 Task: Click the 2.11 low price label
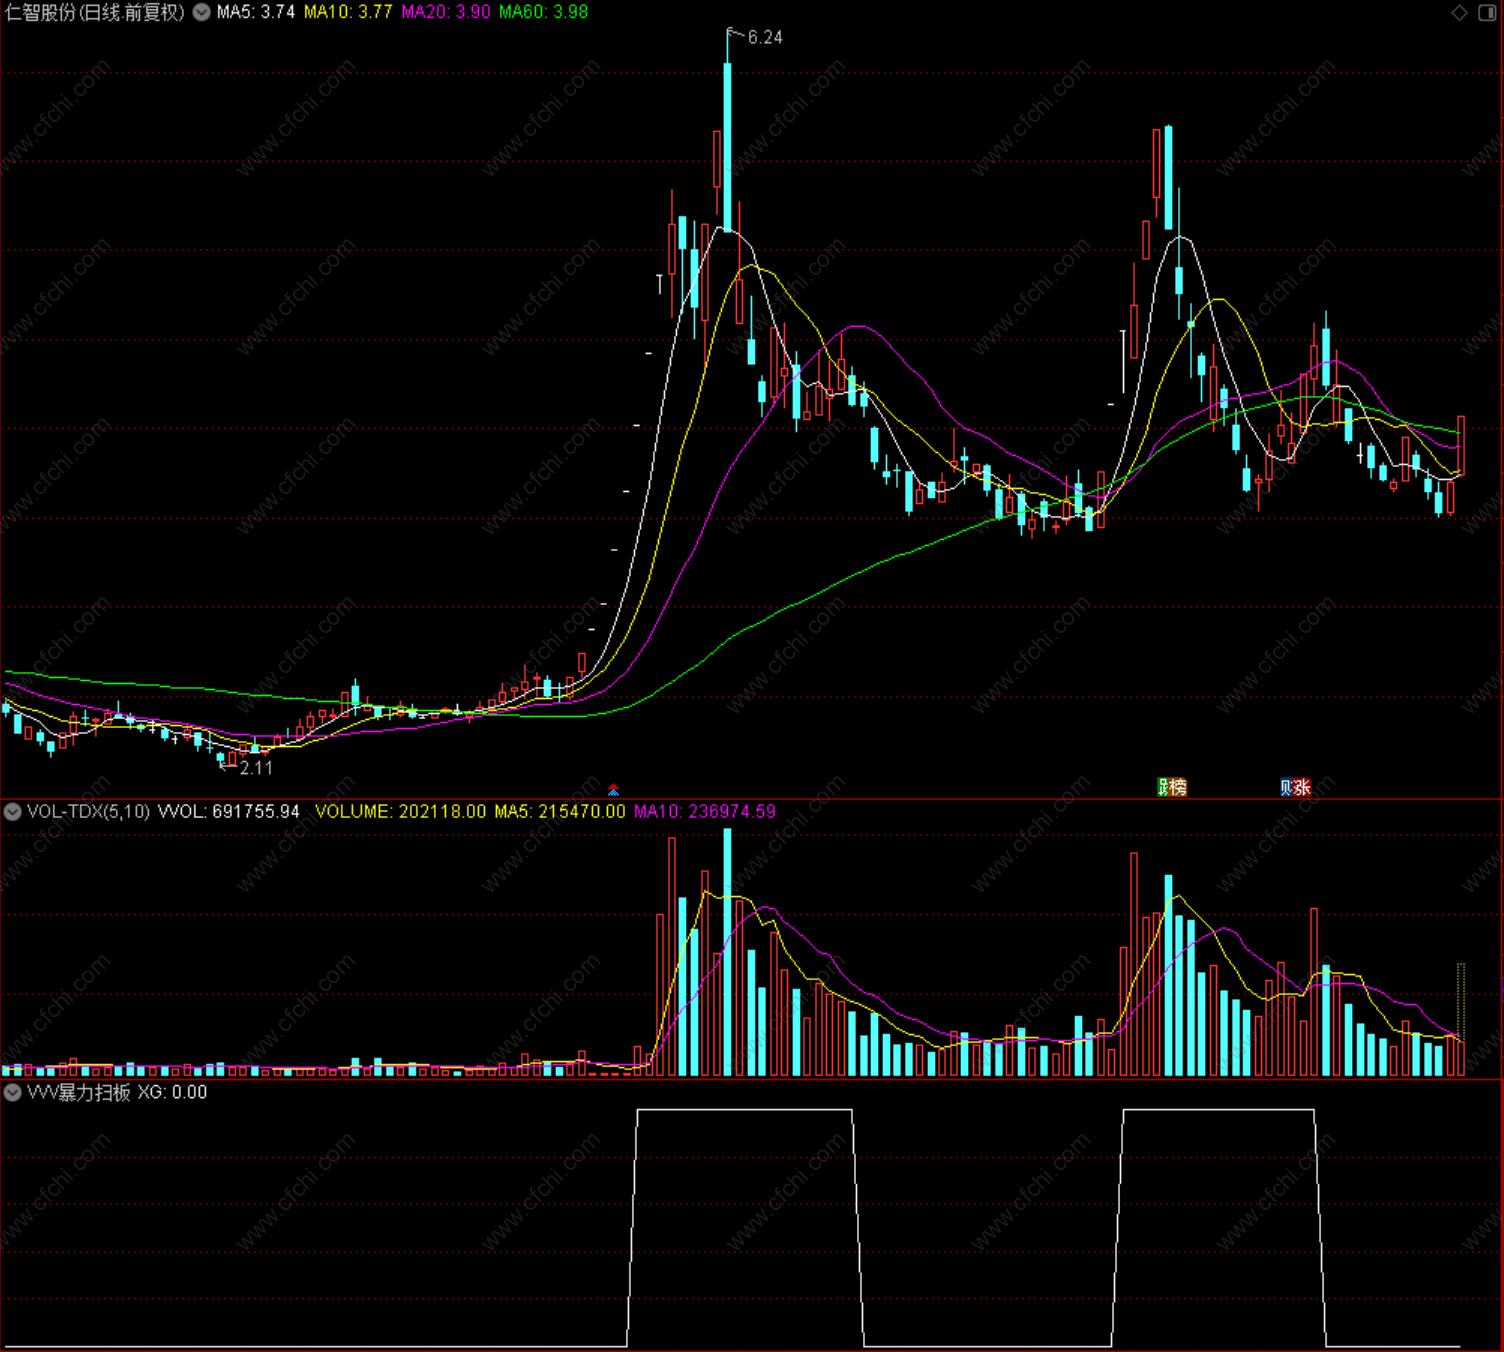click(256, 768)
